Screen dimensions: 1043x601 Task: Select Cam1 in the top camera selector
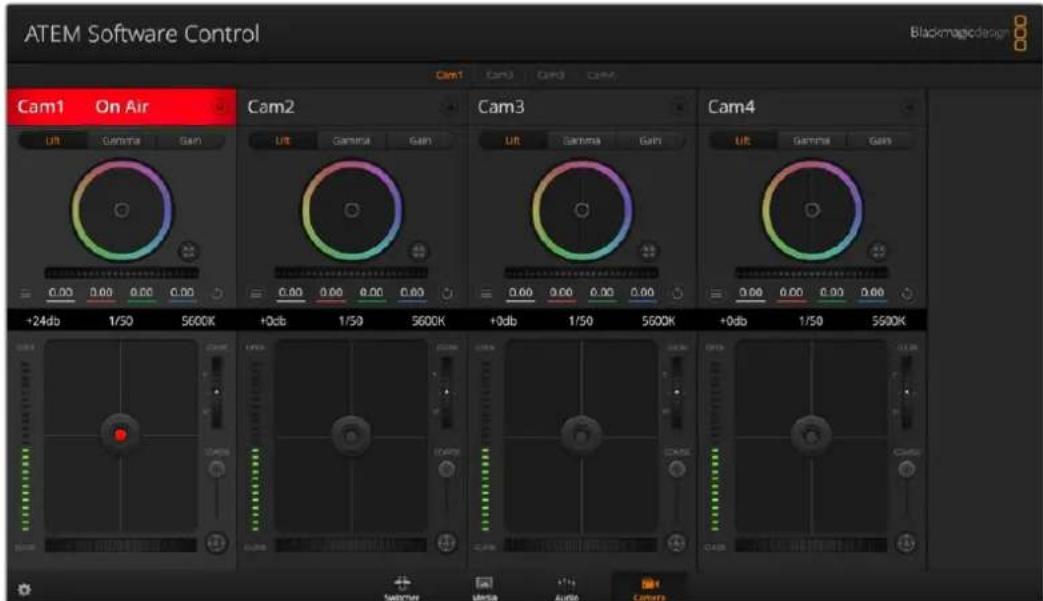point(449,74)
